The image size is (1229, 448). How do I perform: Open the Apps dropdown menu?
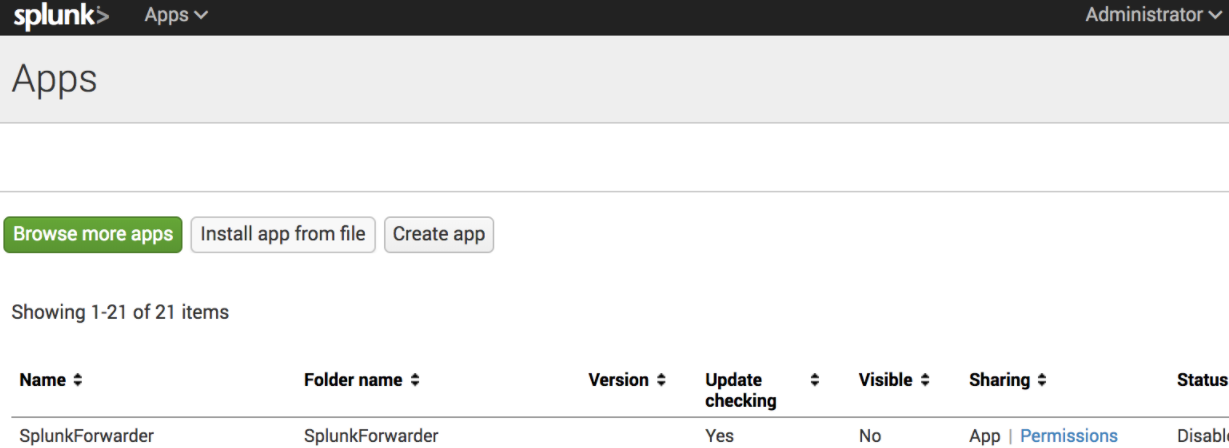pos(176,16)
